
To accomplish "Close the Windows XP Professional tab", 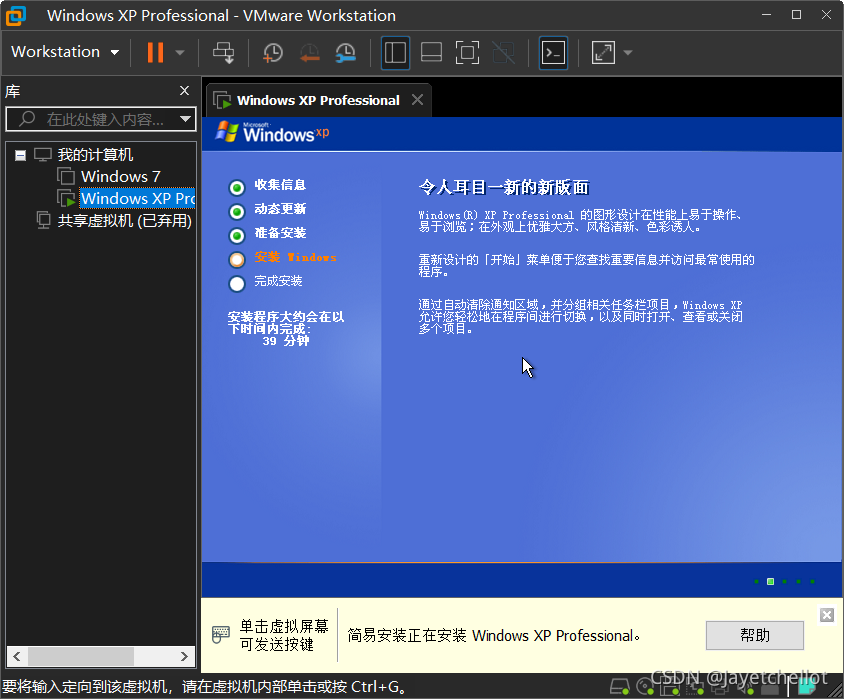I will (x=418, y=100).
